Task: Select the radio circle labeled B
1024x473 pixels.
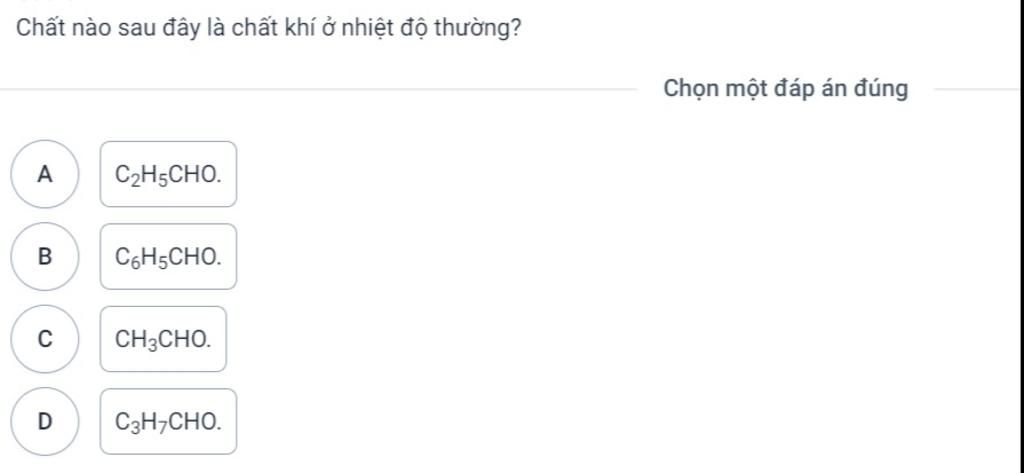Action: (x=43, y=256)
